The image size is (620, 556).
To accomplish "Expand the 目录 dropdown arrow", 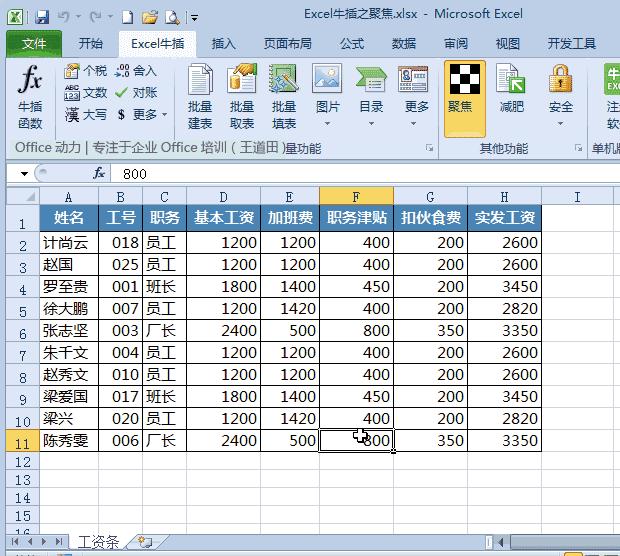I will click(x=371, y=124).
